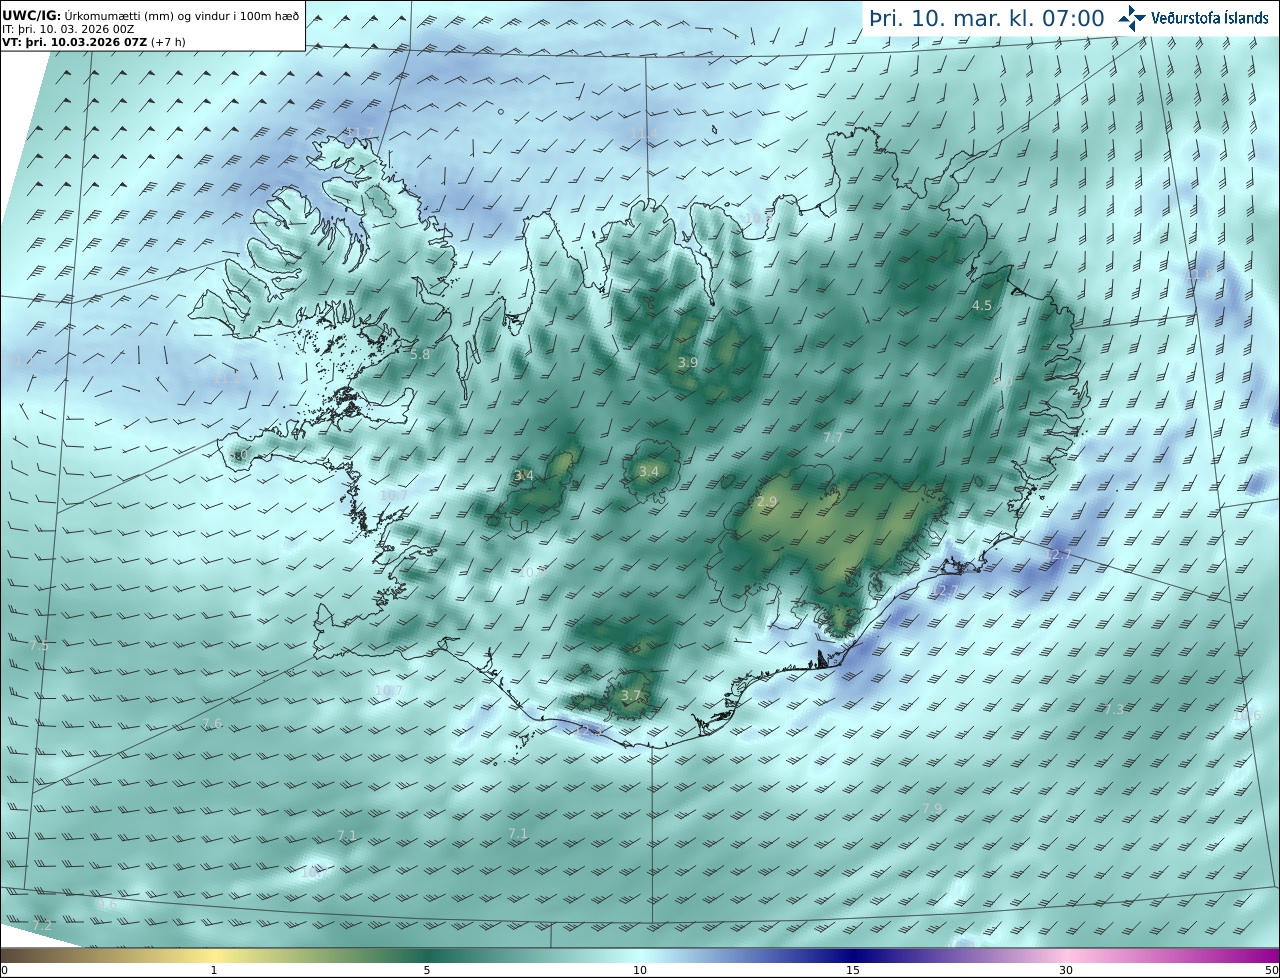The width and height of the screenshot is (1280, 978).
Task: Click the yellow section of the color bar near 1
Action: (x=214, y=955)
